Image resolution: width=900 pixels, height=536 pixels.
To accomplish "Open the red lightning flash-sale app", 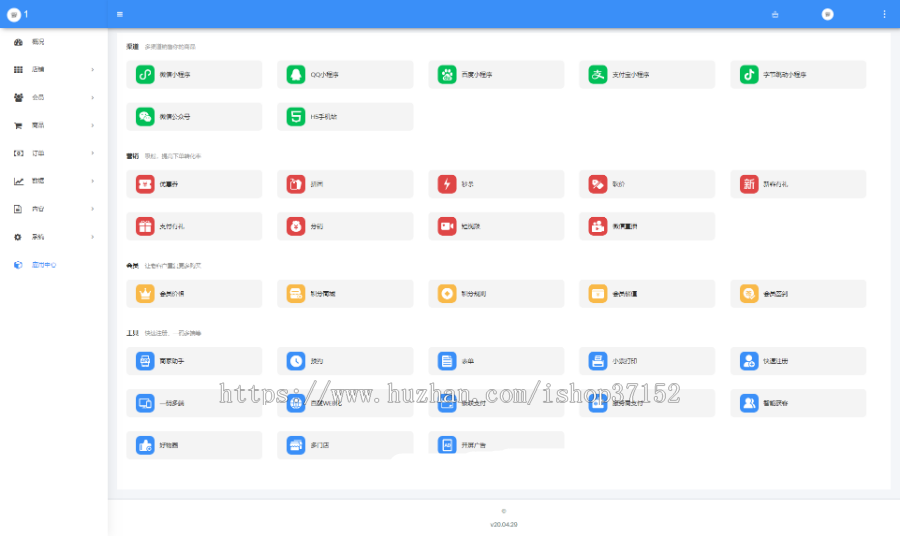I will (496, 184).
